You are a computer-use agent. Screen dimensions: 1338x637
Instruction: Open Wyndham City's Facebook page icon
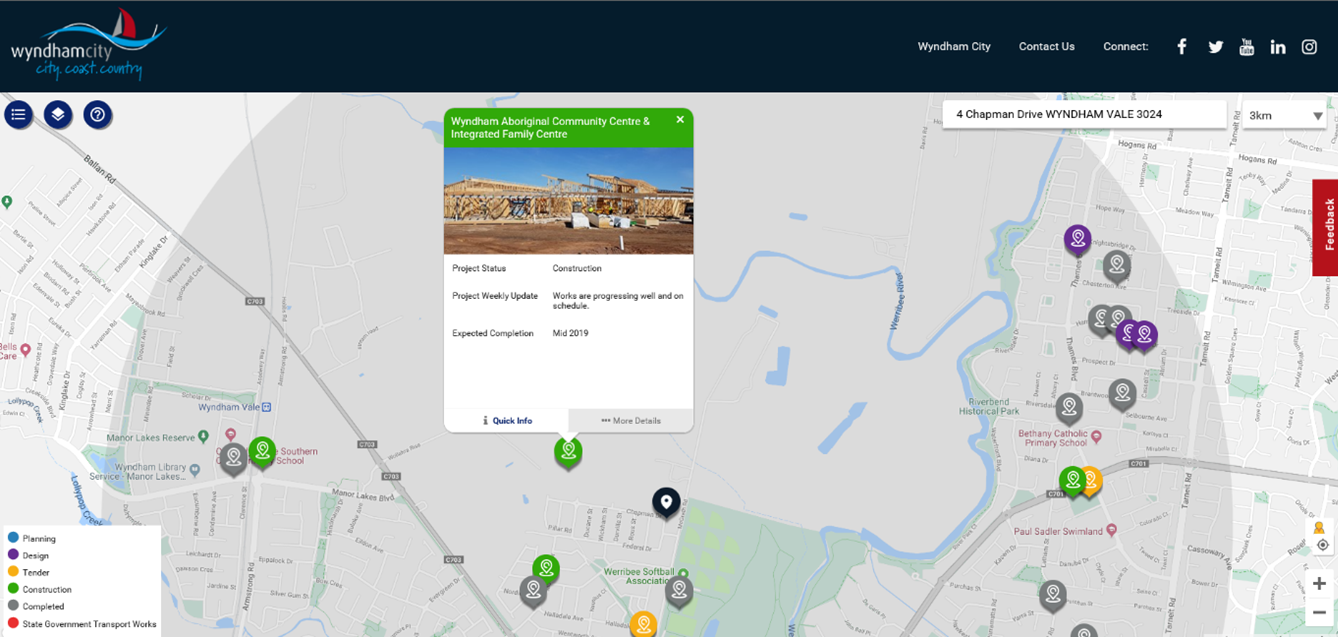1182,46
